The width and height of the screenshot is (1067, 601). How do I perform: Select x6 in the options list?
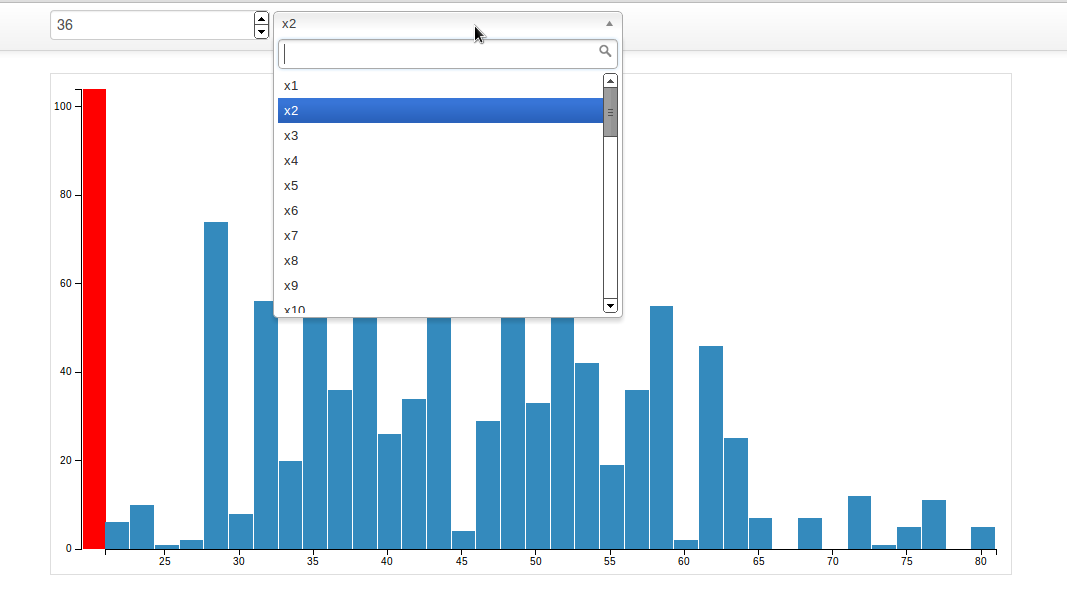click(440, 211)
